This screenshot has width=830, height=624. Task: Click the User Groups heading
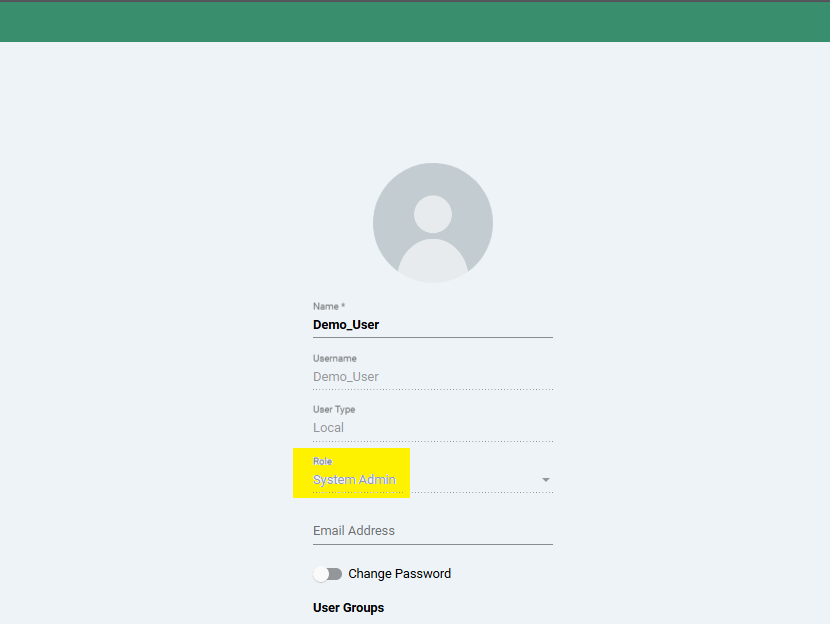(x=348, y=608)
